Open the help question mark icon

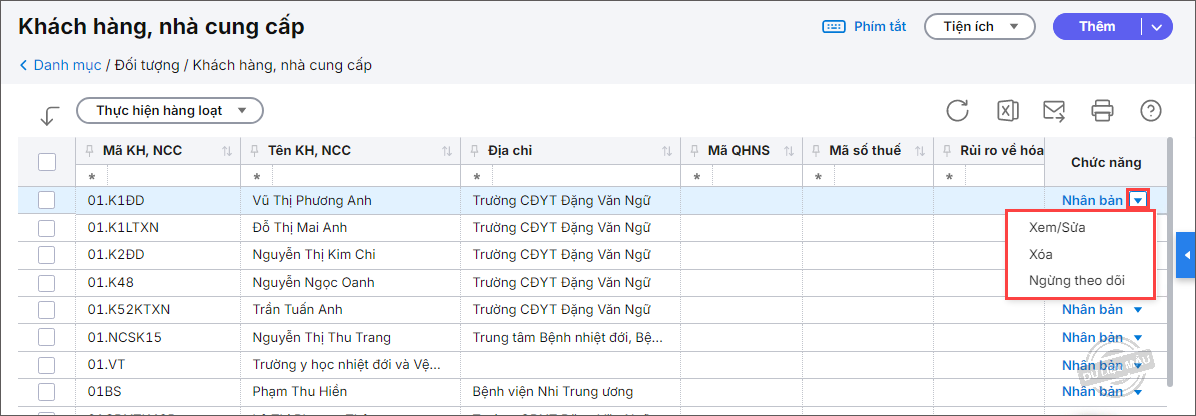coord(1151,110)
